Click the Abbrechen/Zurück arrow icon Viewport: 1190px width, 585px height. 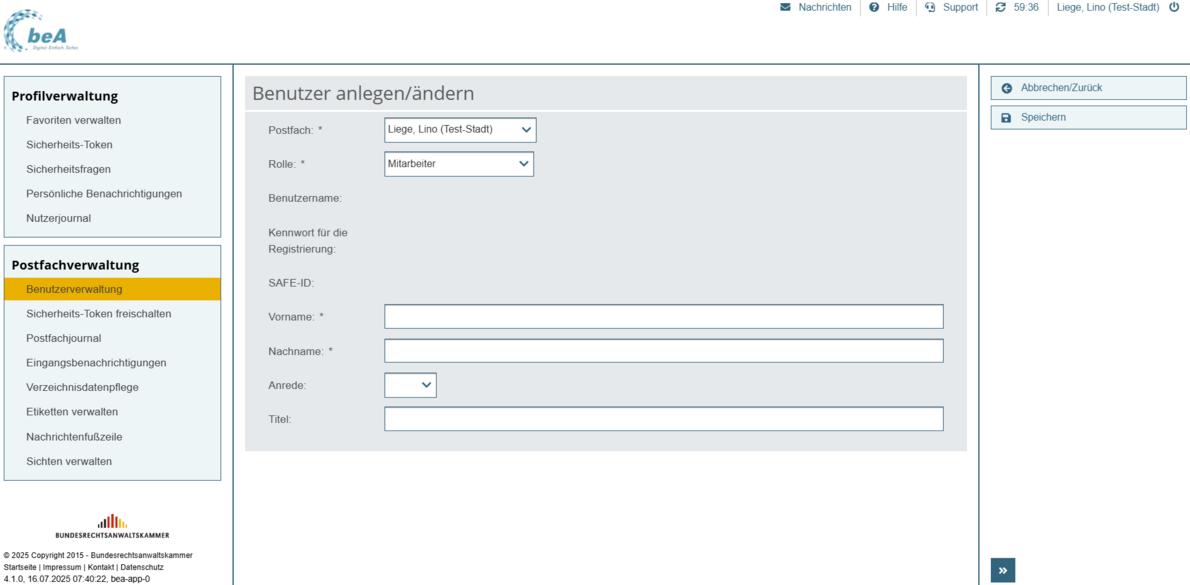tap(1007, 88)
